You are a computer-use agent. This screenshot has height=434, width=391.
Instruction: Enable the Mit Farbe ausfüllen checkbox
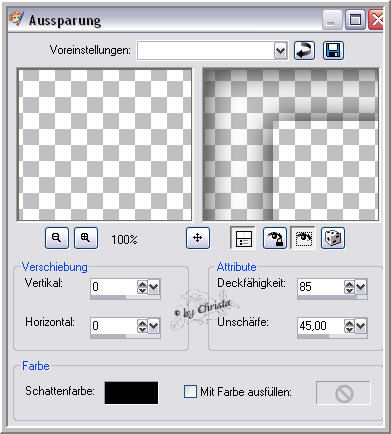click(x=190, y=391)
